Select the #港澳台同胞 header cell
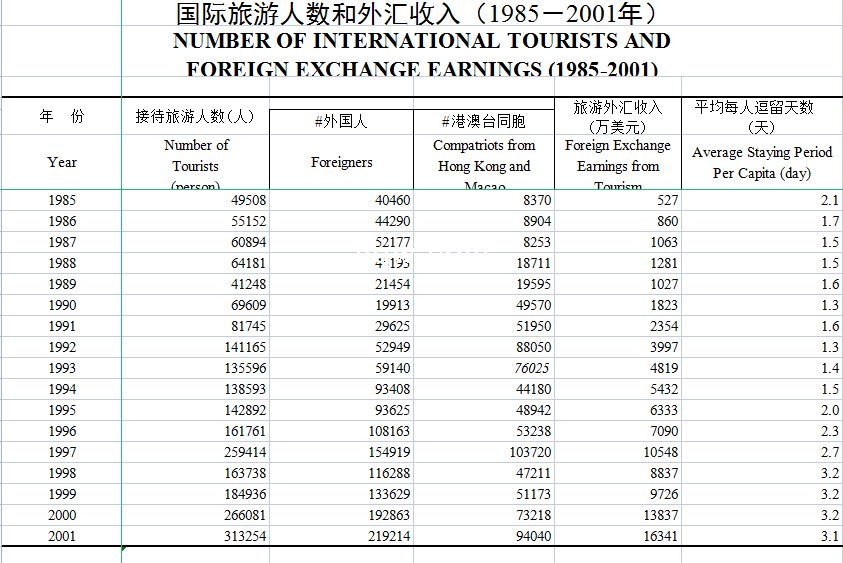Viewport: 843px width, 563px height. pos(484,122)
